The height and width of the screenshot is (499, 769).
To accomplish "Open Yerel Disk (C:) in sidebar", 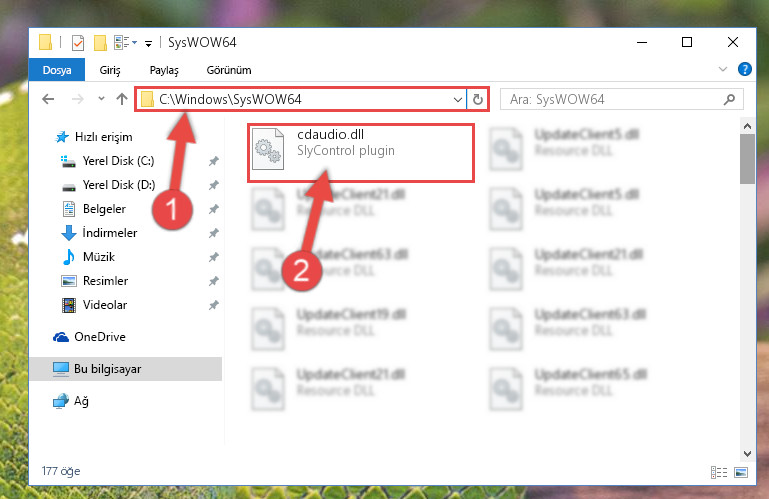I will click(x=118, y=161).
